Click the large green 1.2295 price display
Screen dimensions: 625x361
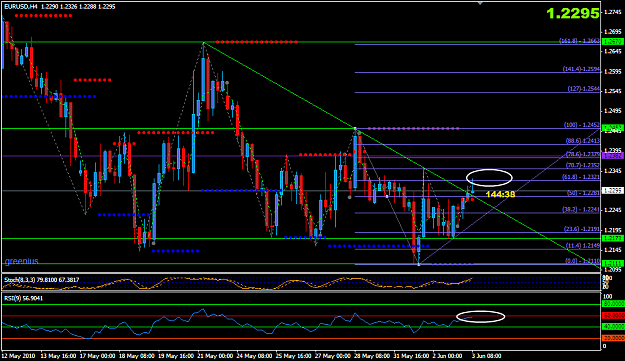coord(573,14)
